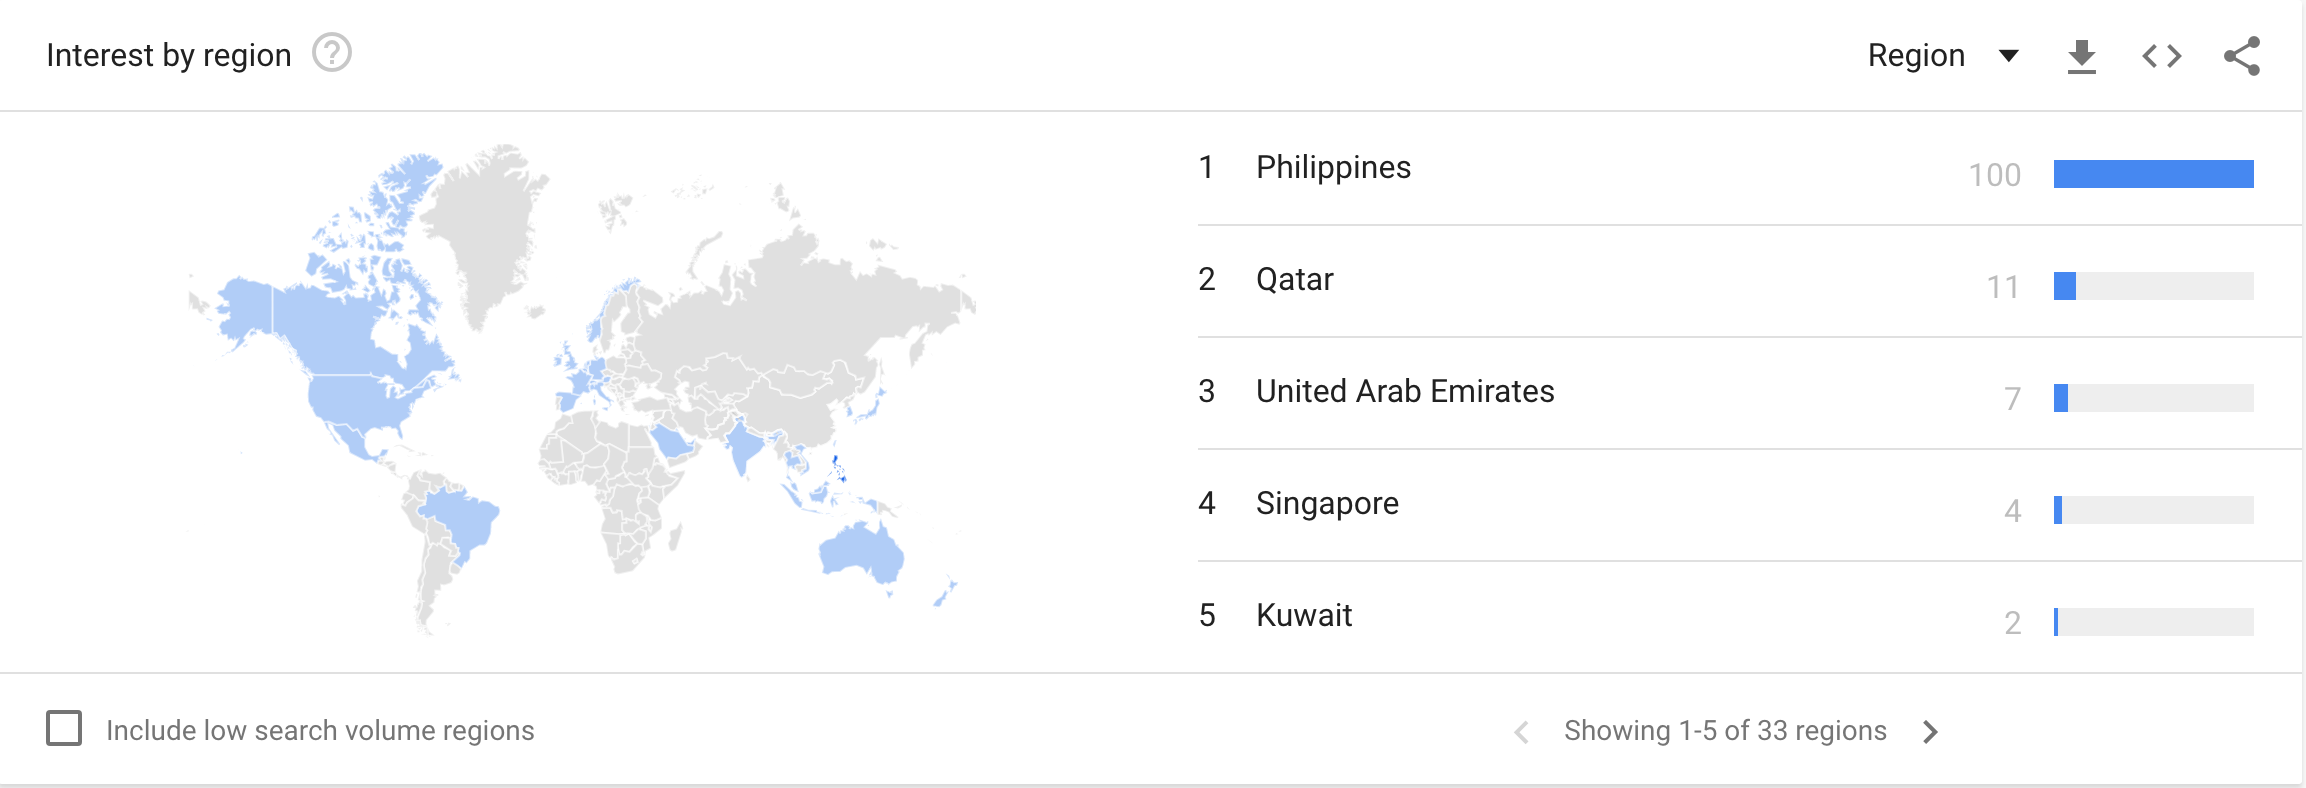The width and height of the screenshot is (2306, 788).
Task: Open United Arab Emirates entry
Action: (x=1404, y=392)
